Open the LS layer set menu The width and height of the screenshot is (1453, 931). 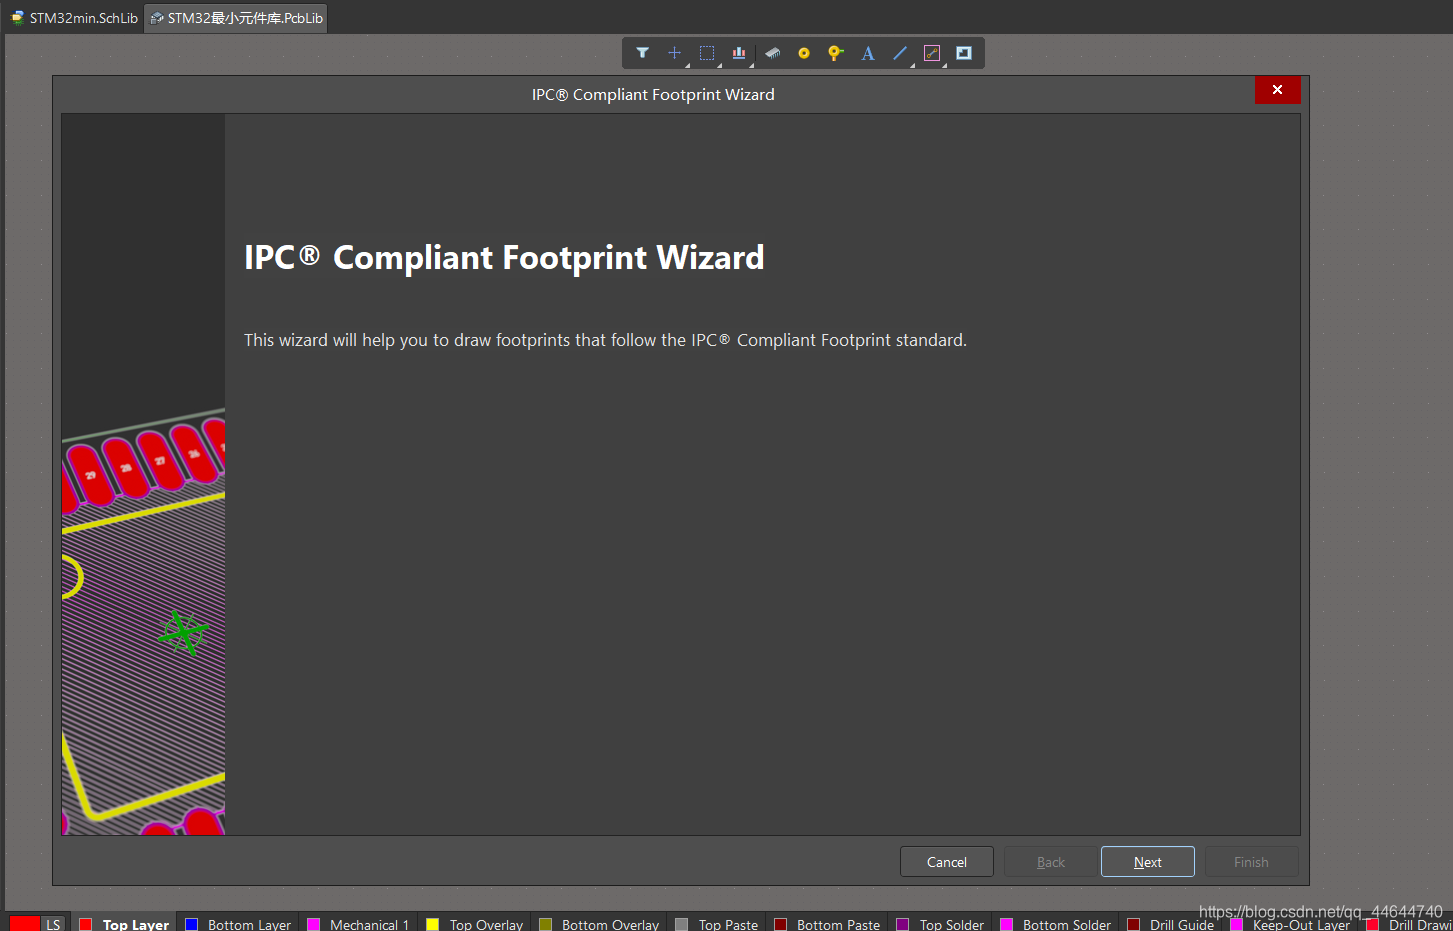54,924
